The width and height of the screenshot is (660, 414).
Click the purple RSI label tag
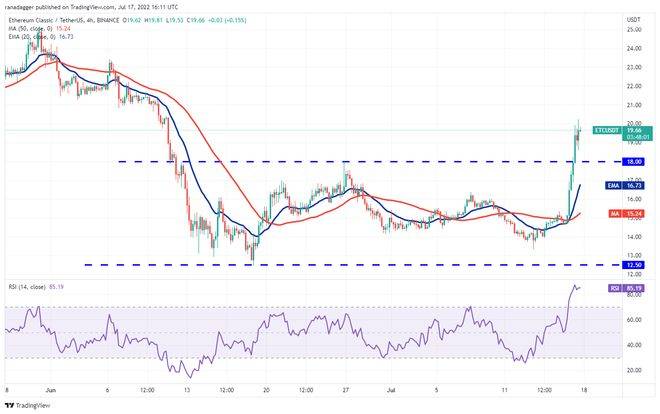(607, 288)
